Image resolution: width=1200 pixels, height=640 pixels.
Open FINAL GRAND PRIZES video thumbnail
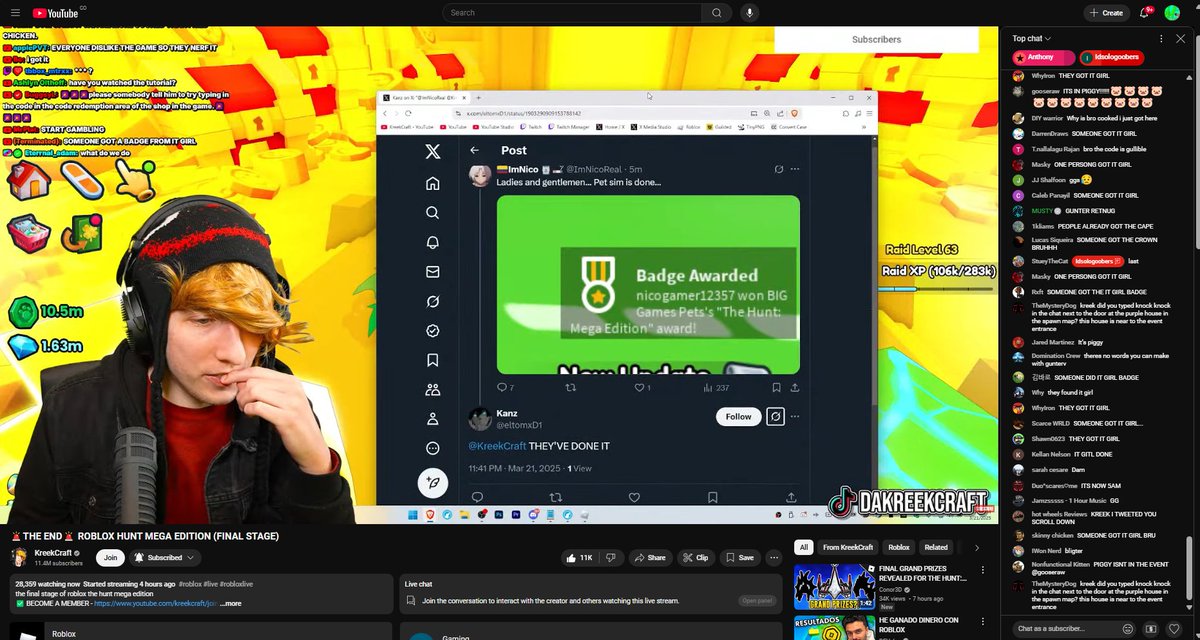(834, 588)
